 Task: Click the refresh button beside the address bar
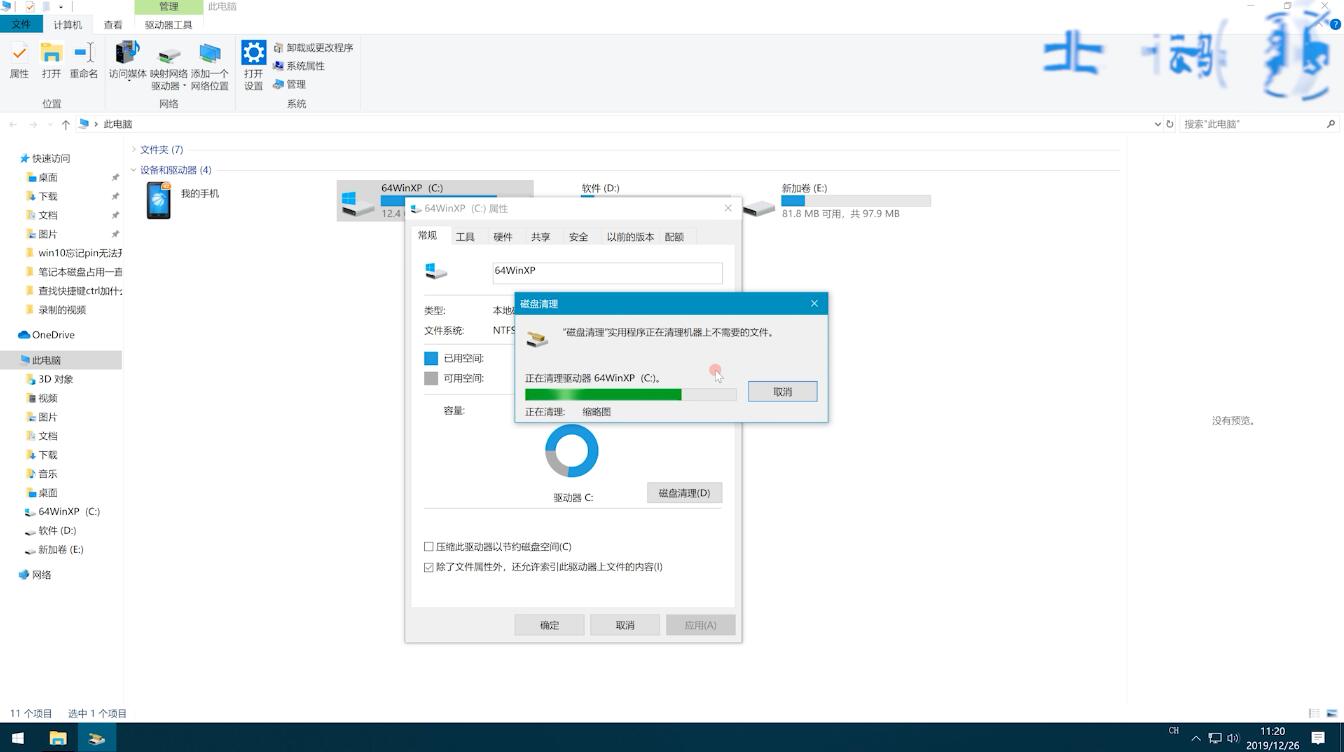tap(1170, 124)
